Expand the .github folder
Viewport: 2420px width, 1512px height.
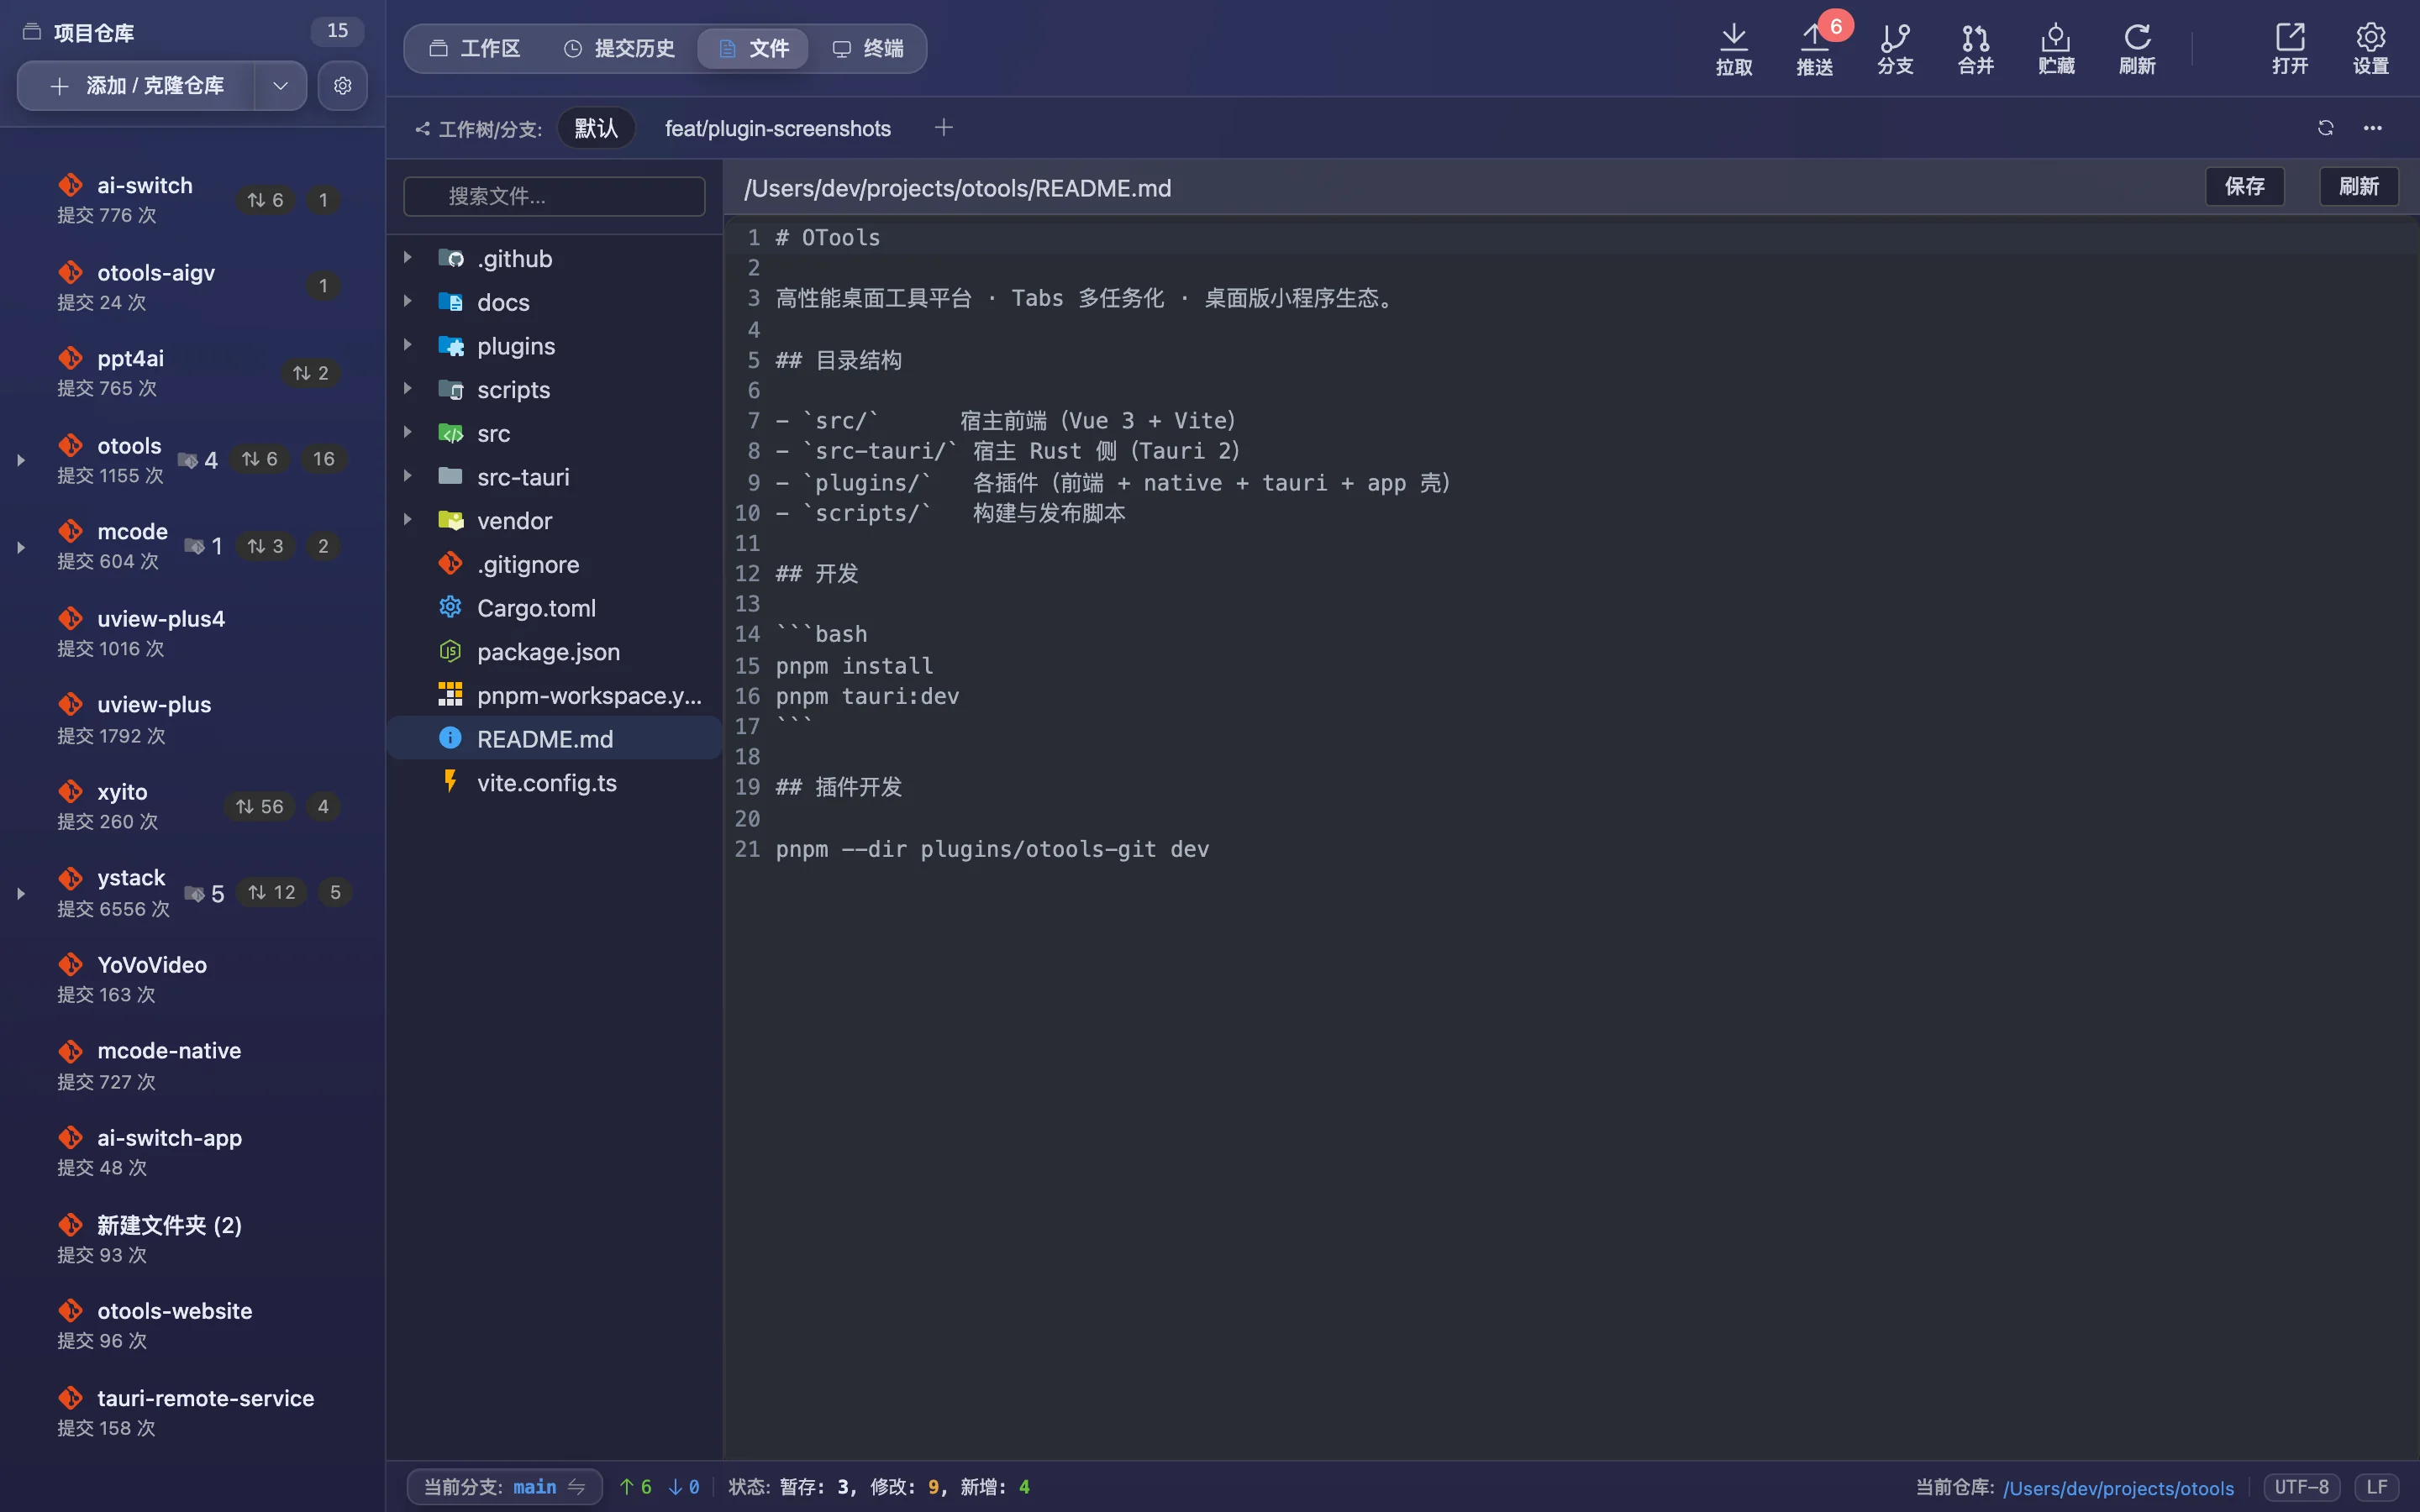click(x=408, y=258)
